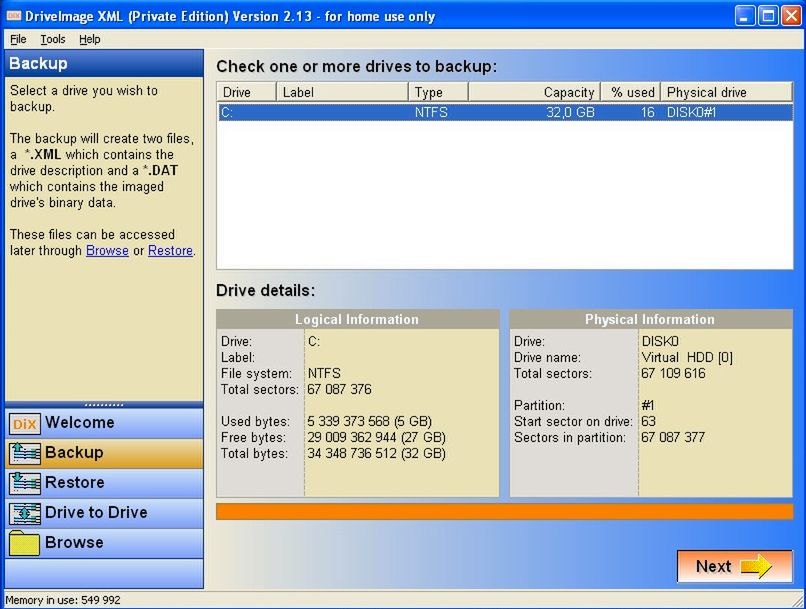This screenshot has height=609, width=806.
Task: Click the window resize grip corner
Action: [x=798, y=601]
